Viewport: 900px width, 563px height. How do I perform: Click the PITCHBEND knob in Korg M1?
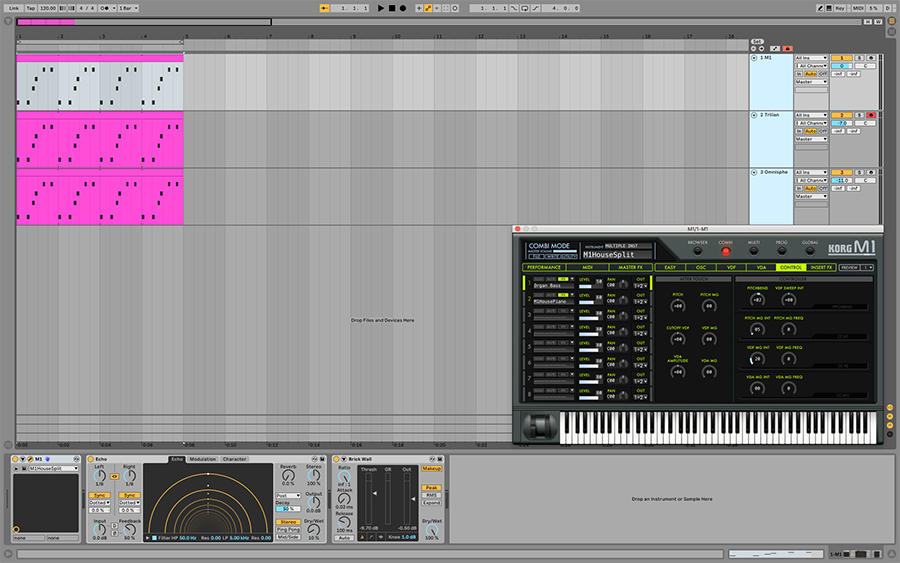pyautogui.click(x=757, y=300)
